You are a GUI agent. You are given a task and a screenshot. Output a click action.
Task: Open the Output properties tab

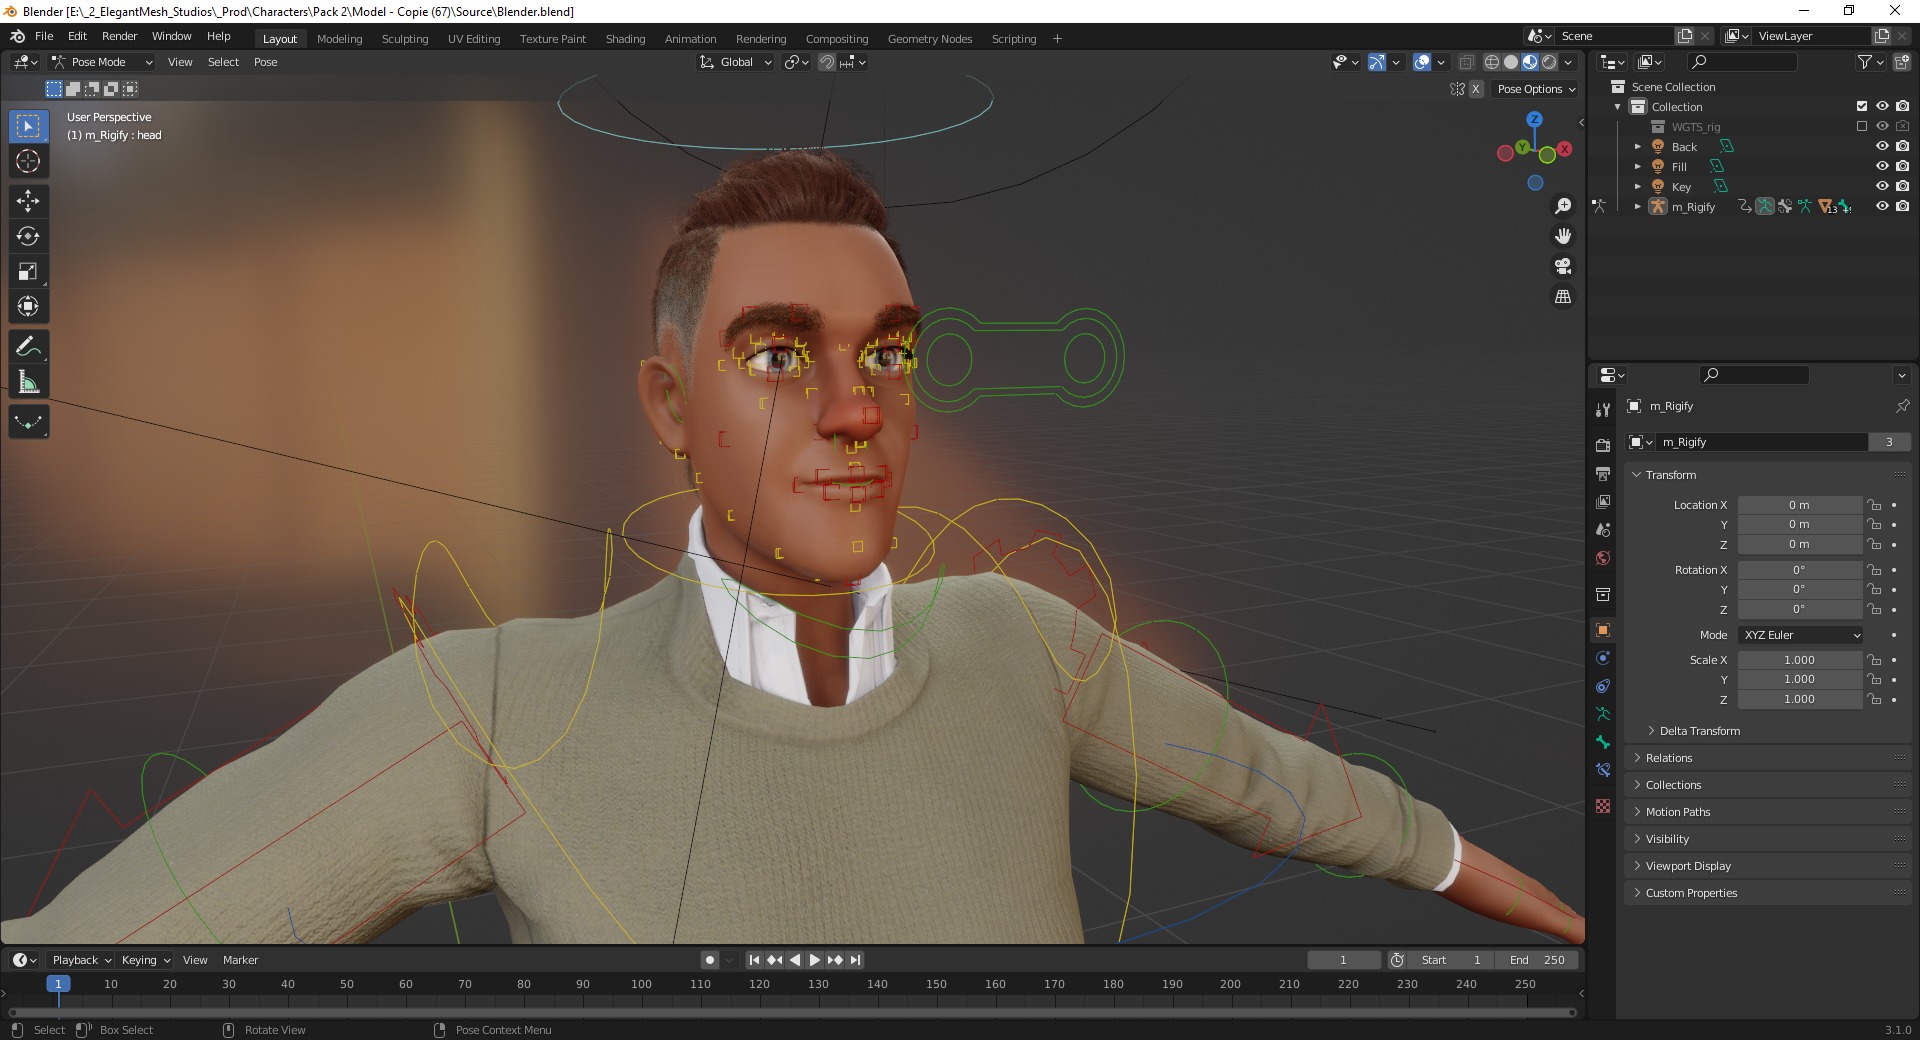(1603, 473)
